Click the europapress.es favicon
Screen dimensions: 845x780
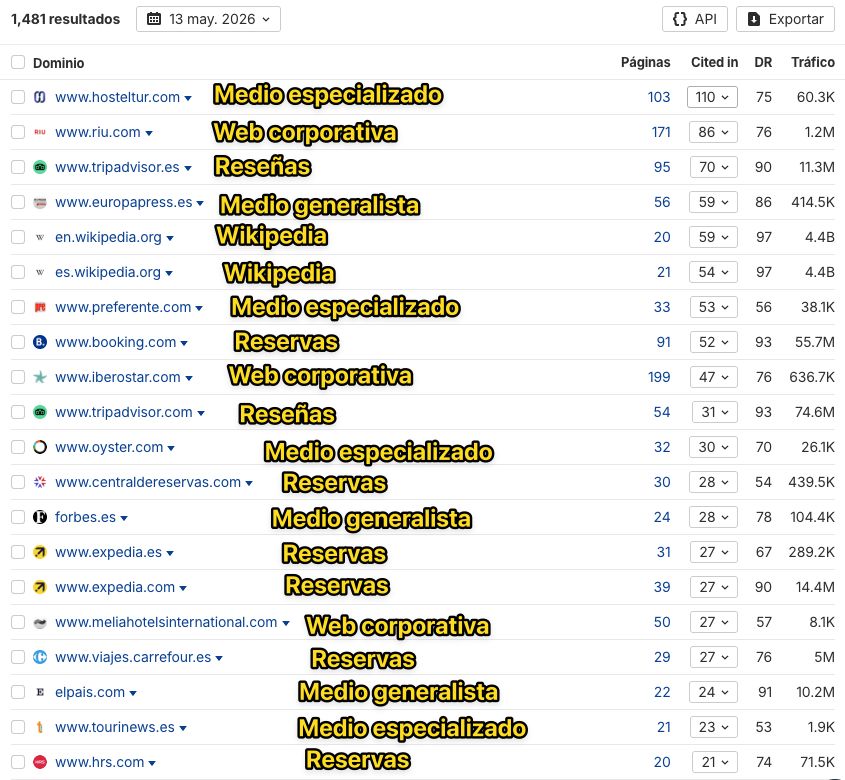click(40, 202)
